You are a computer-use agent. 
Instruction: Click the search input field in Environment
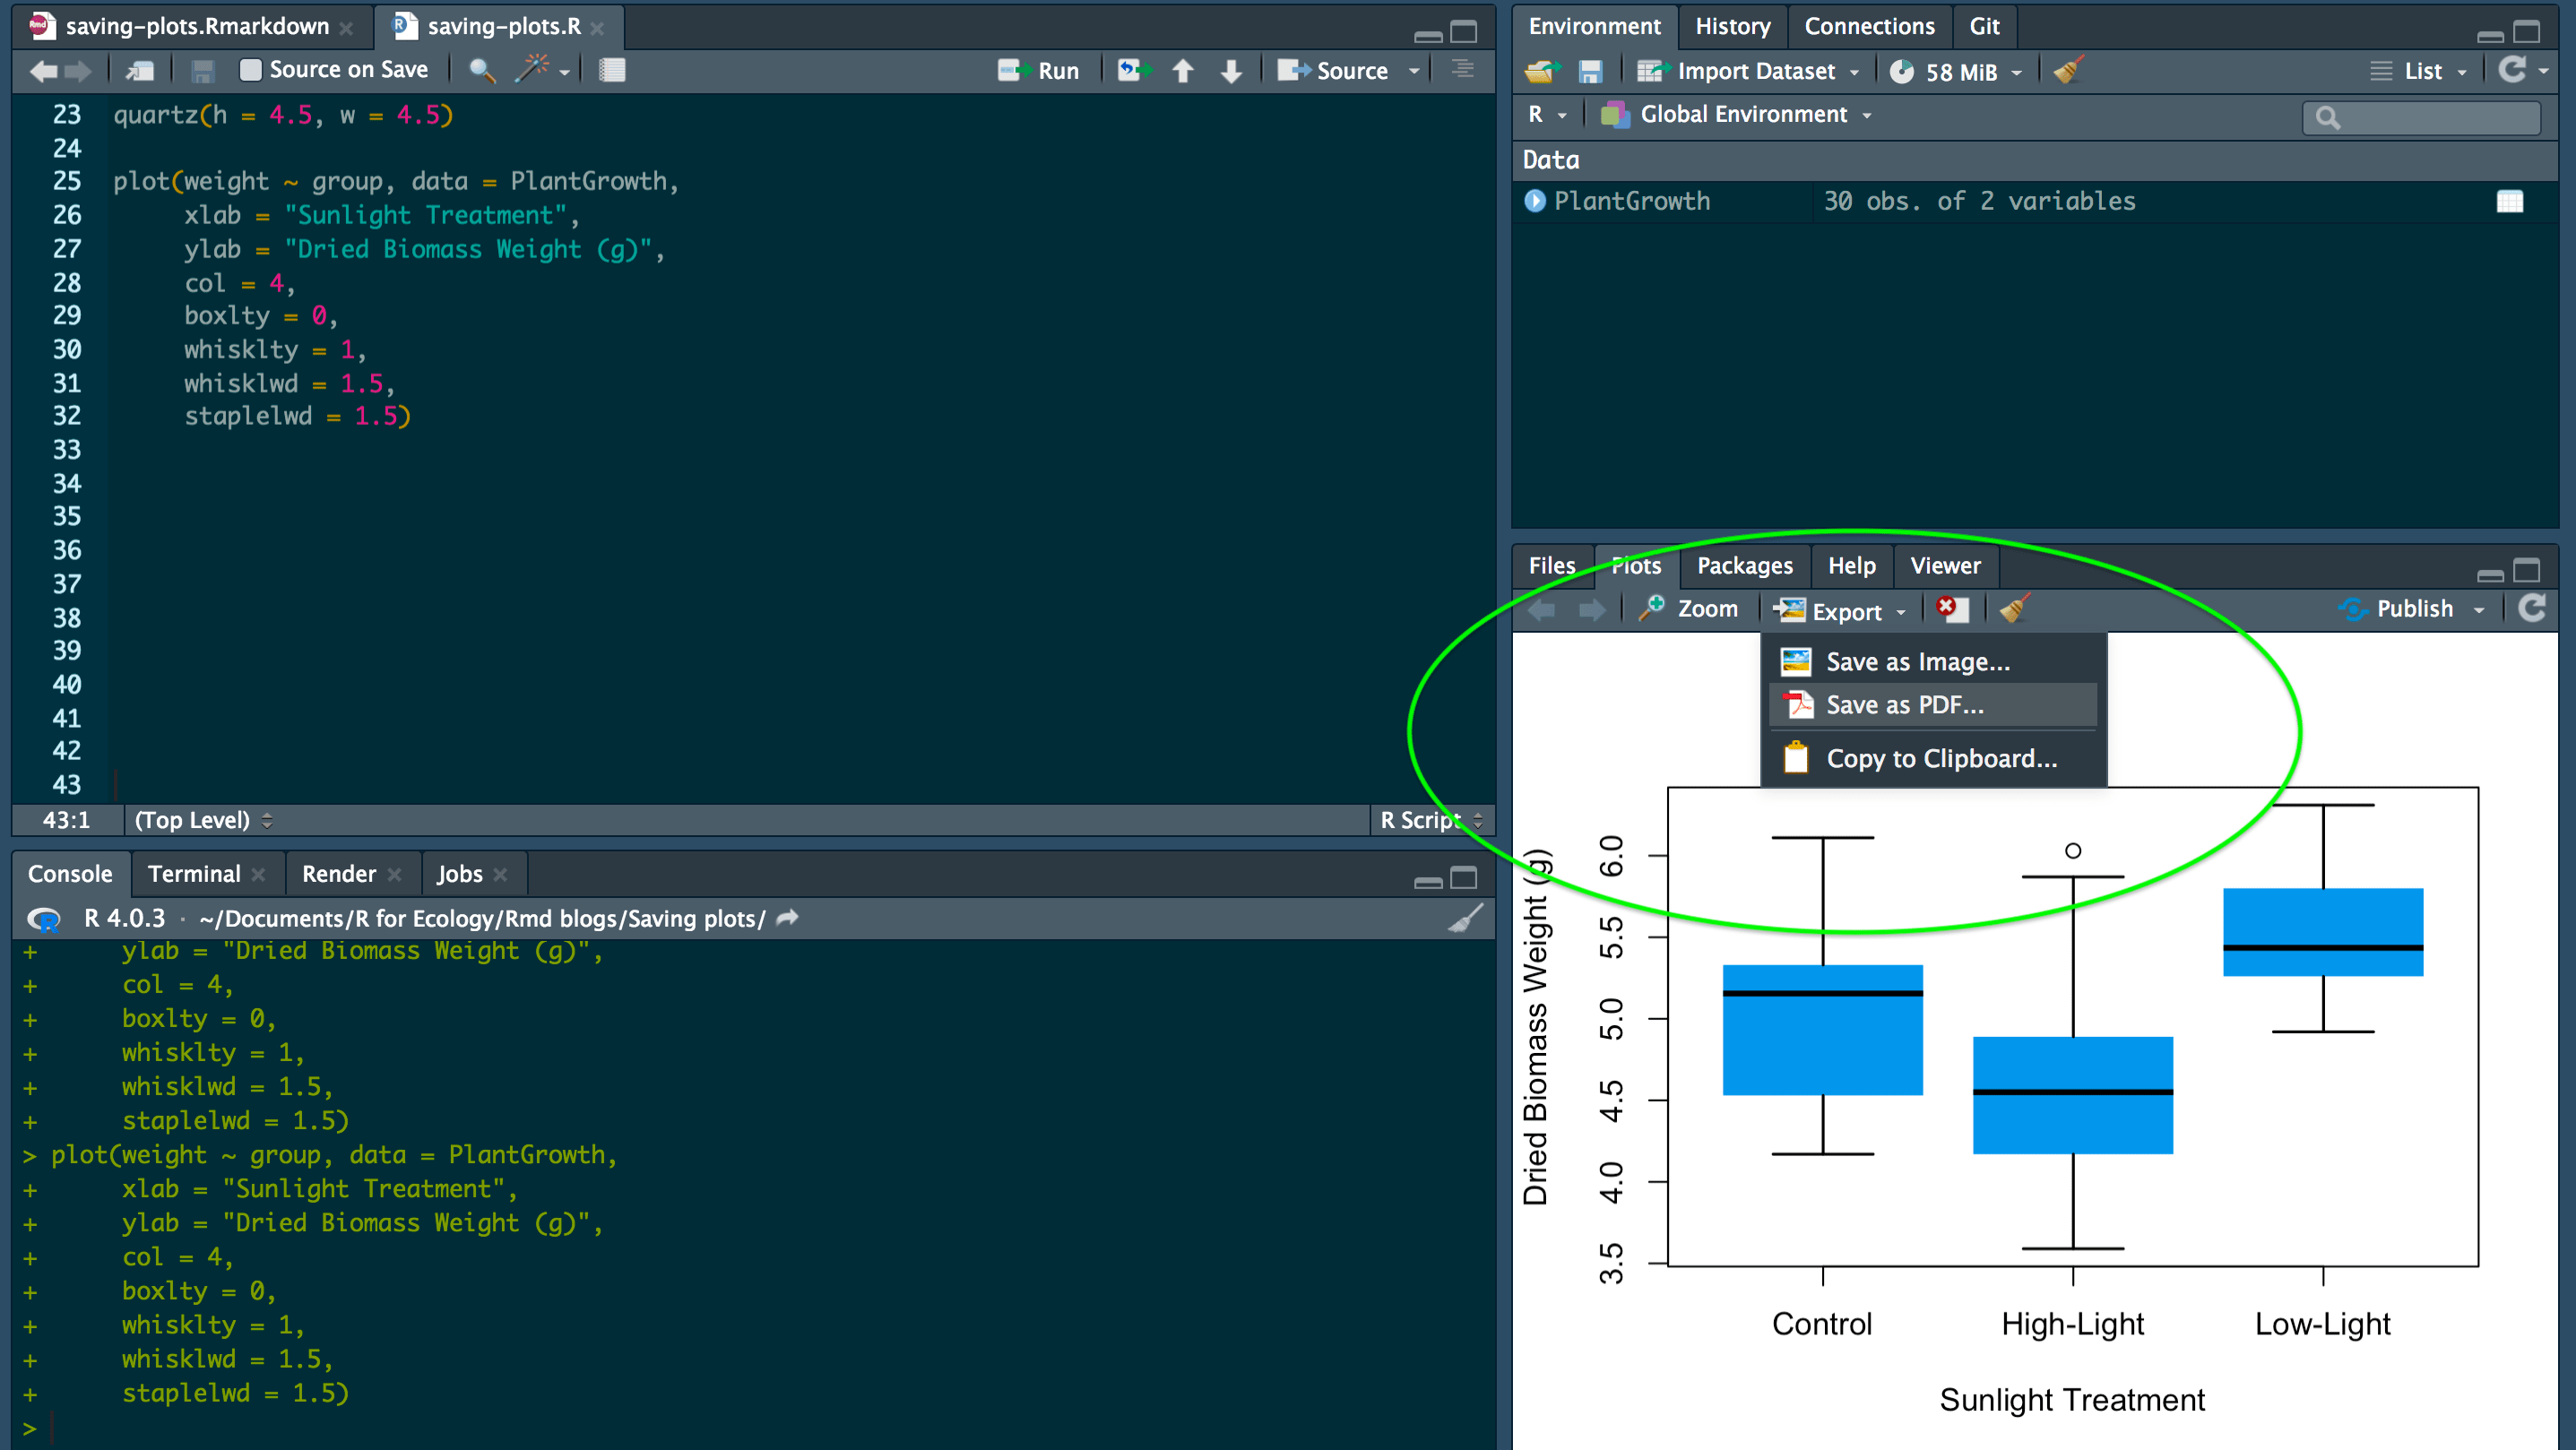pyautogui.click(x=2424, y=115)
